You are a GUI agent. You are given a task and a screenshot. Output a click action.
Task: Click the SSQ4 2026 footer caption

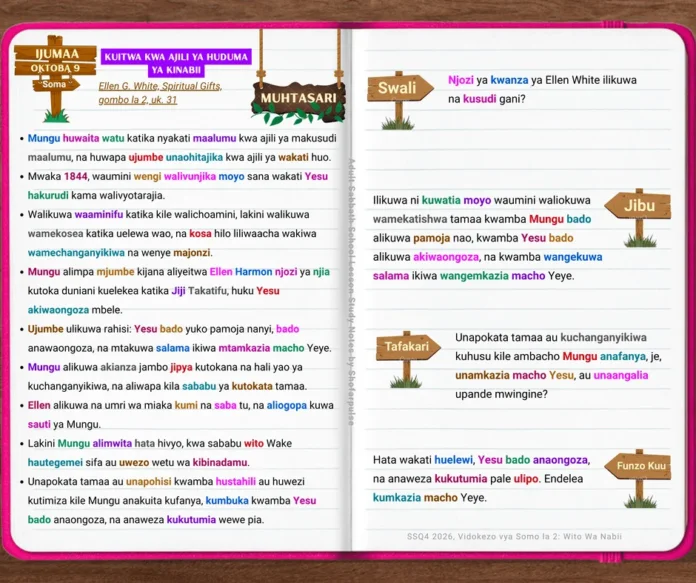[514, 536]
